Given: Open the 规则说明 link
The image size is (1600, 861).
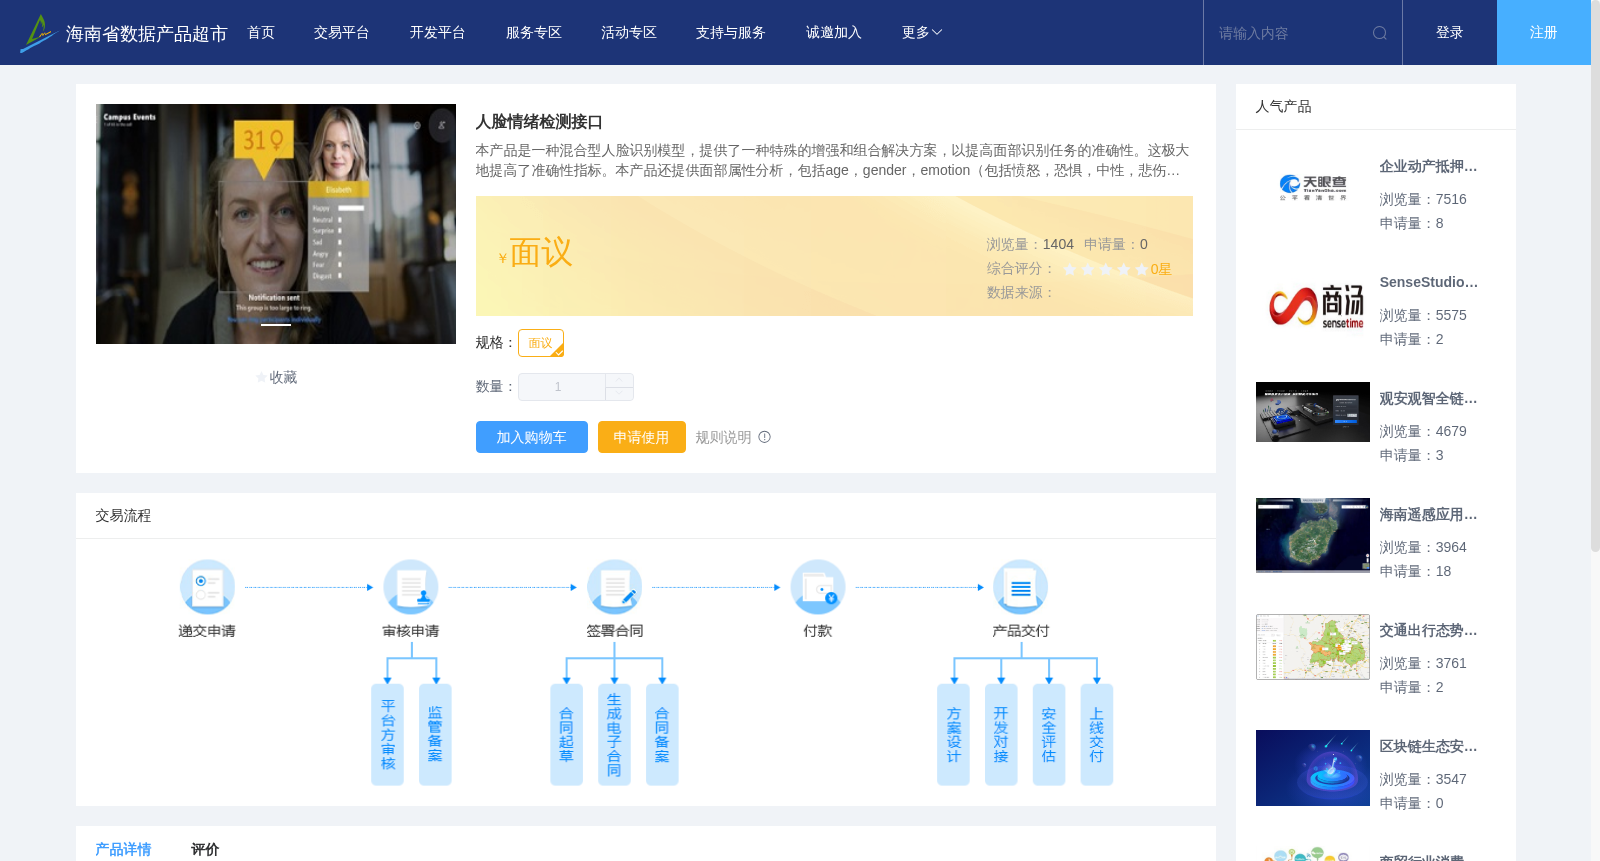Looking at the screenshot, I should pyautogui.click(x=723, y=437).
